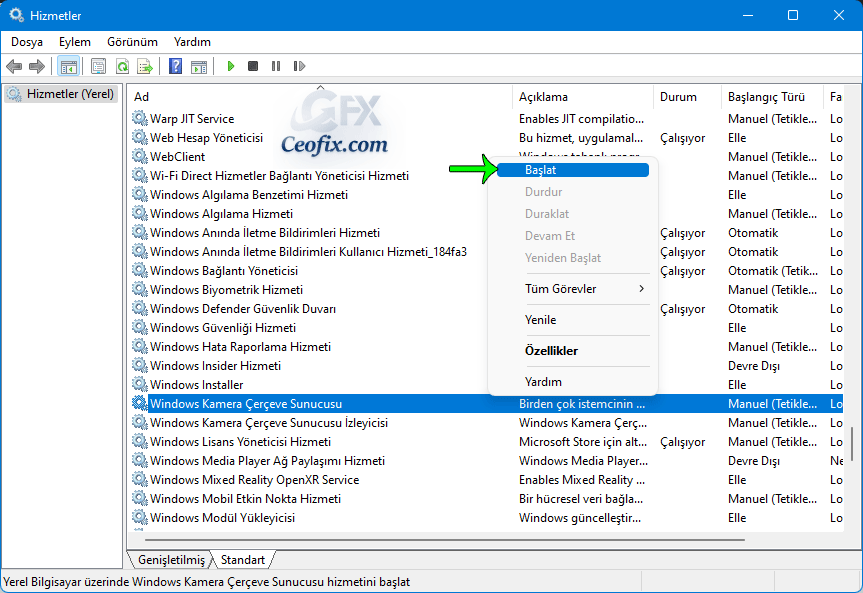The width and height of the screenshot is (863, 593).
Task: Sort by the Durum column header
Action: click(x=687, y=97)
